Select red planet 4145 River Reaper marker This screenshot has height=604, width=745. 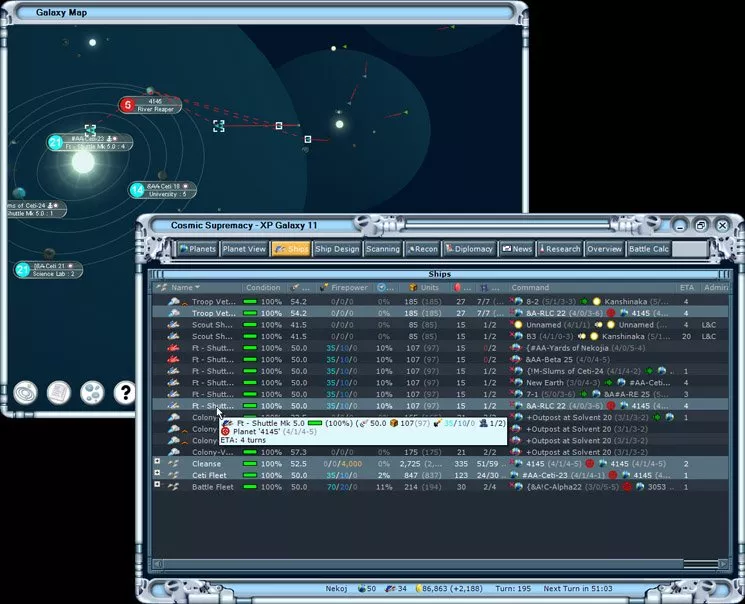[x=127, y=105]
